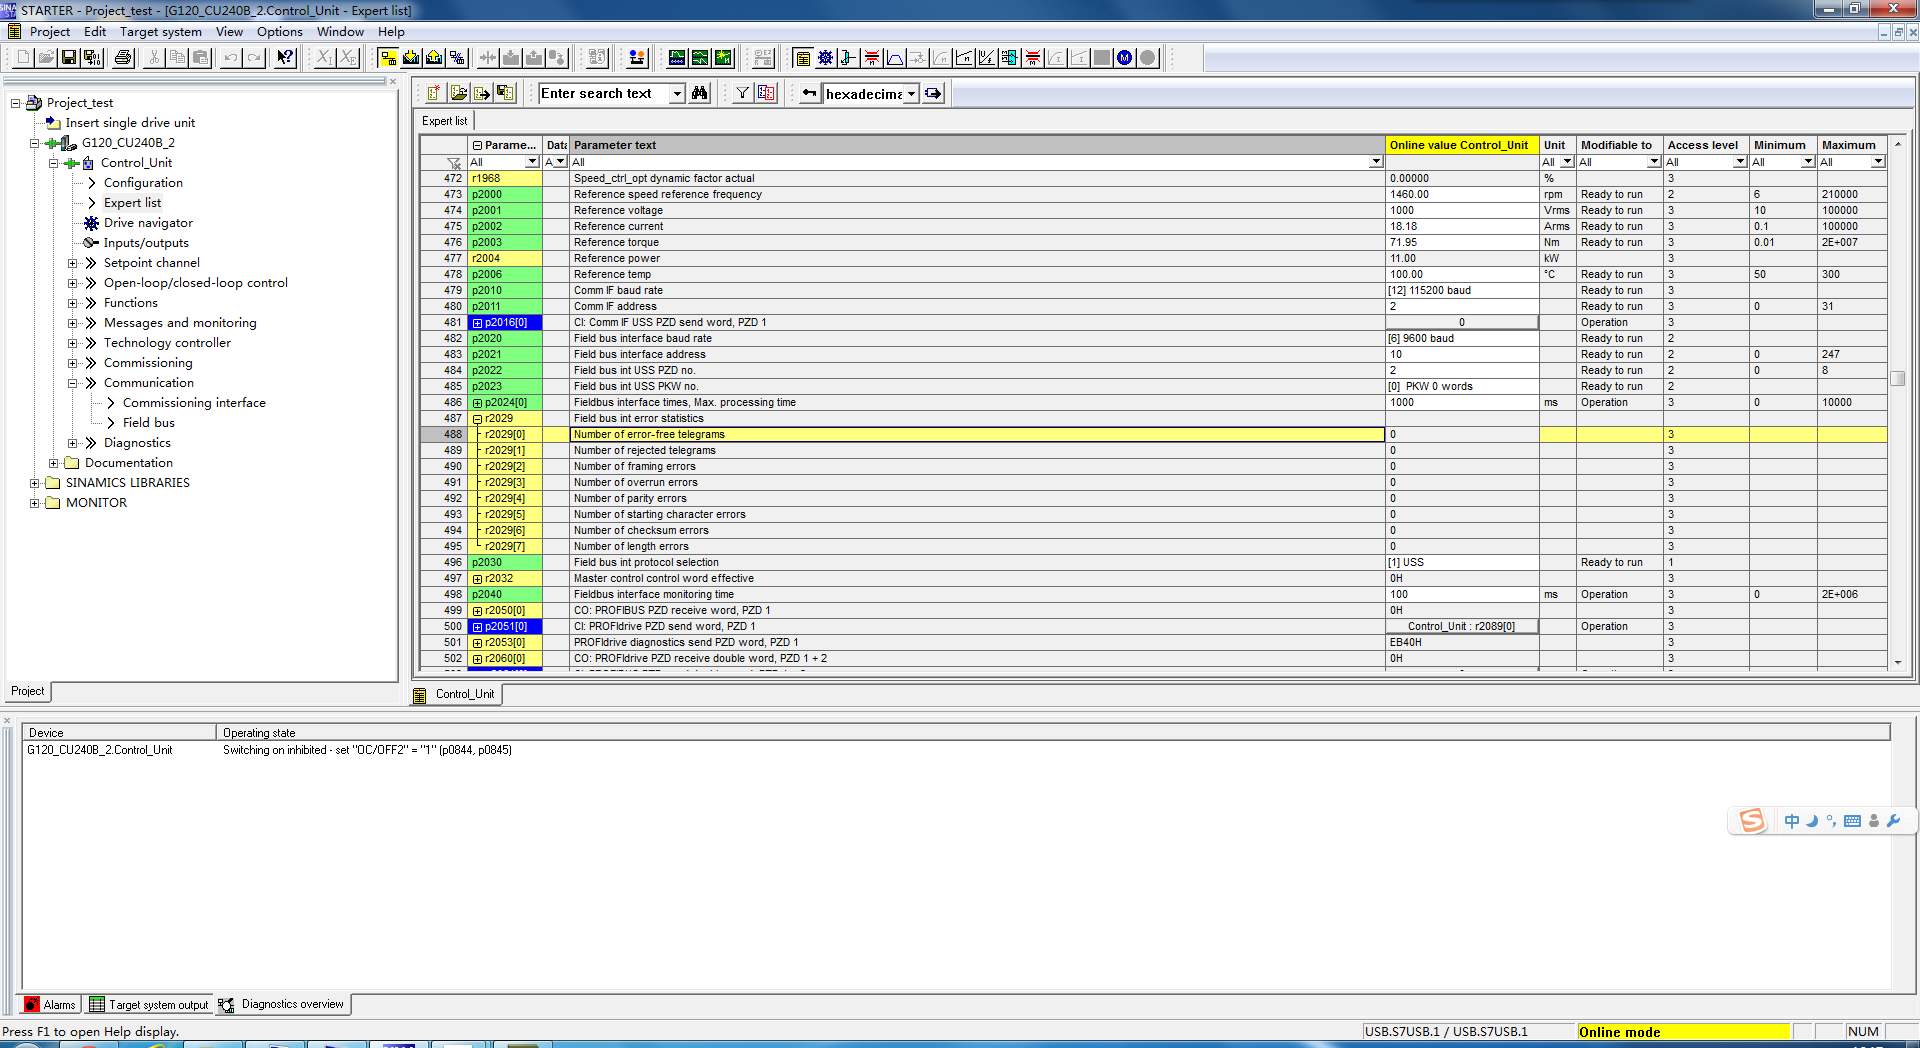Click the funnel filter icon in expert list toolbar

click(x=742, y=93)
